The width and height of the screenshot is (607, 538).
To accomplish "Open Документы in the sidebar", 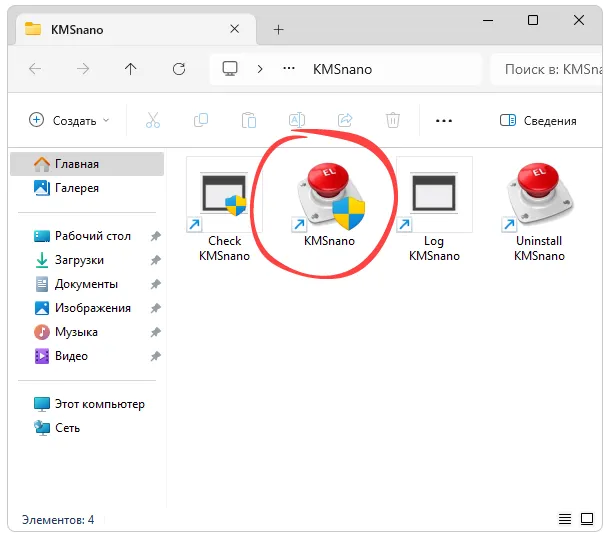I will pos(87,284).
